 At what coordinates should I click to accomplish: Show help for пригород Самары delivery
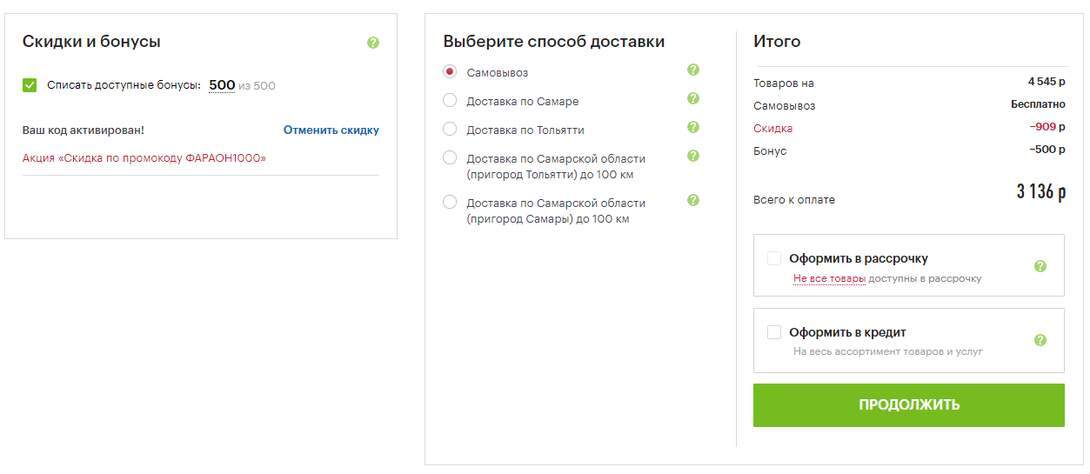[x=693, y=200]
